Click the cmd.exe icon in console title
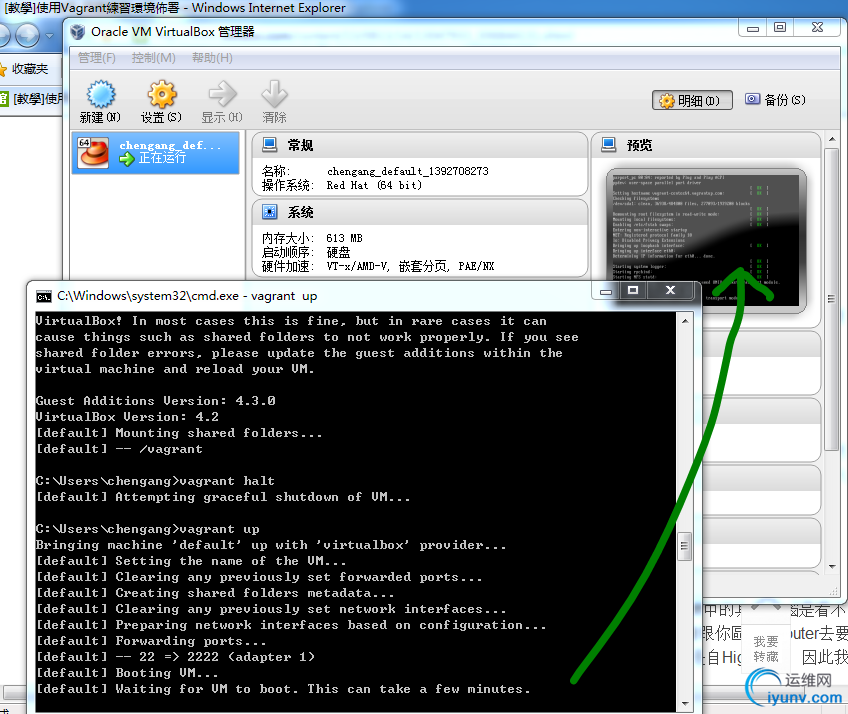 click(x=43, y=296)
